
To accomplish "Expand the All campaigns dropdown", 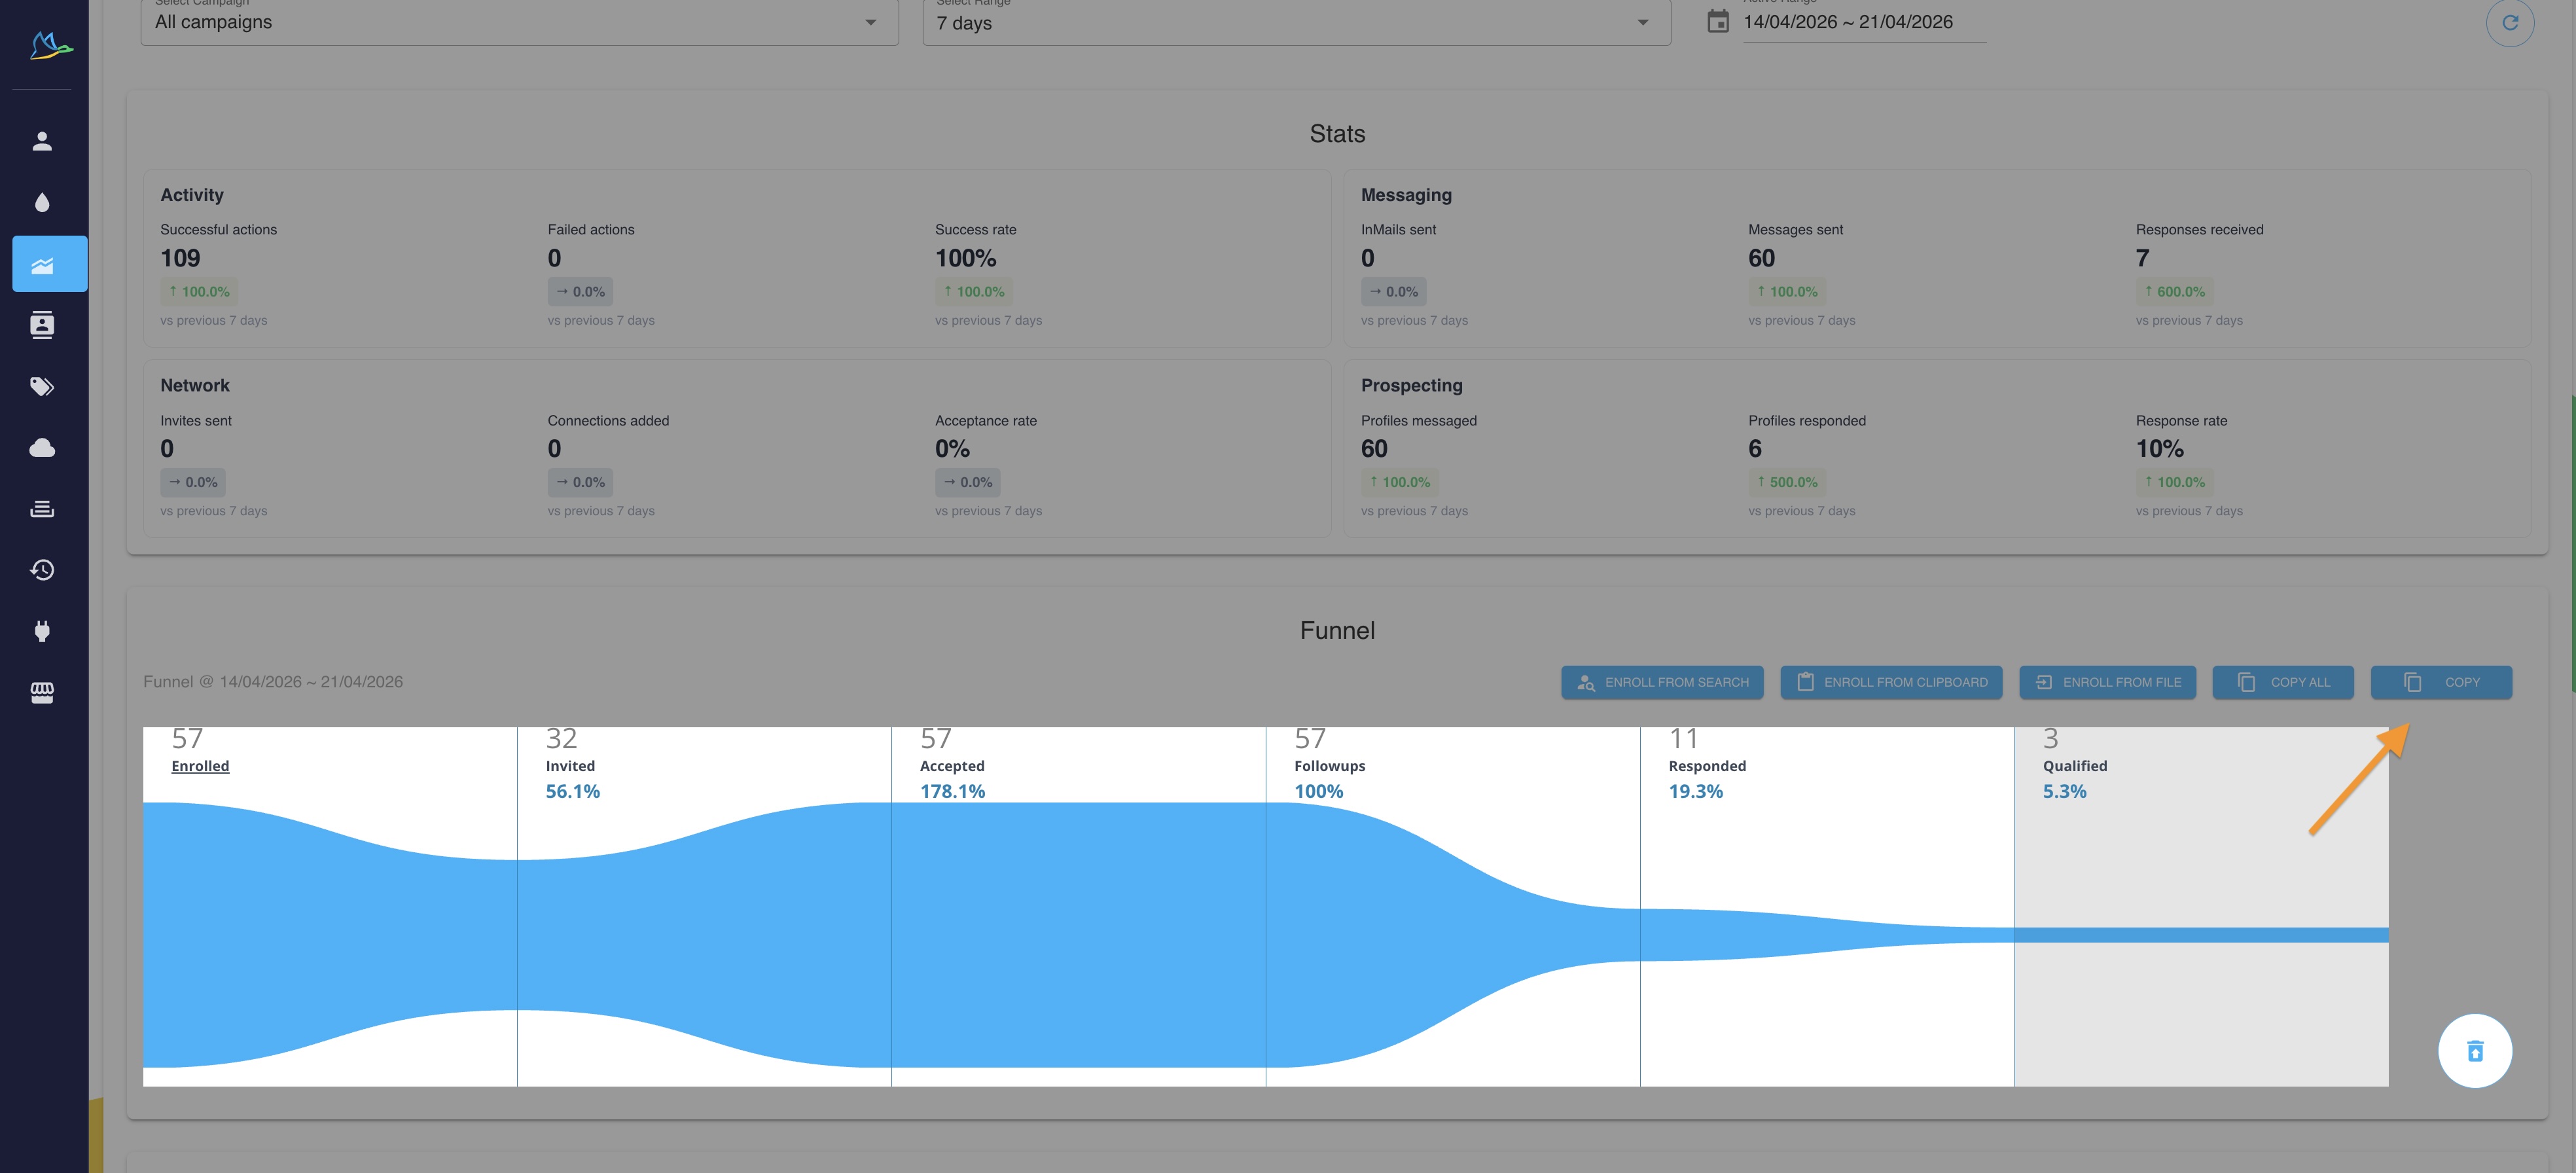I will (519, 22).
